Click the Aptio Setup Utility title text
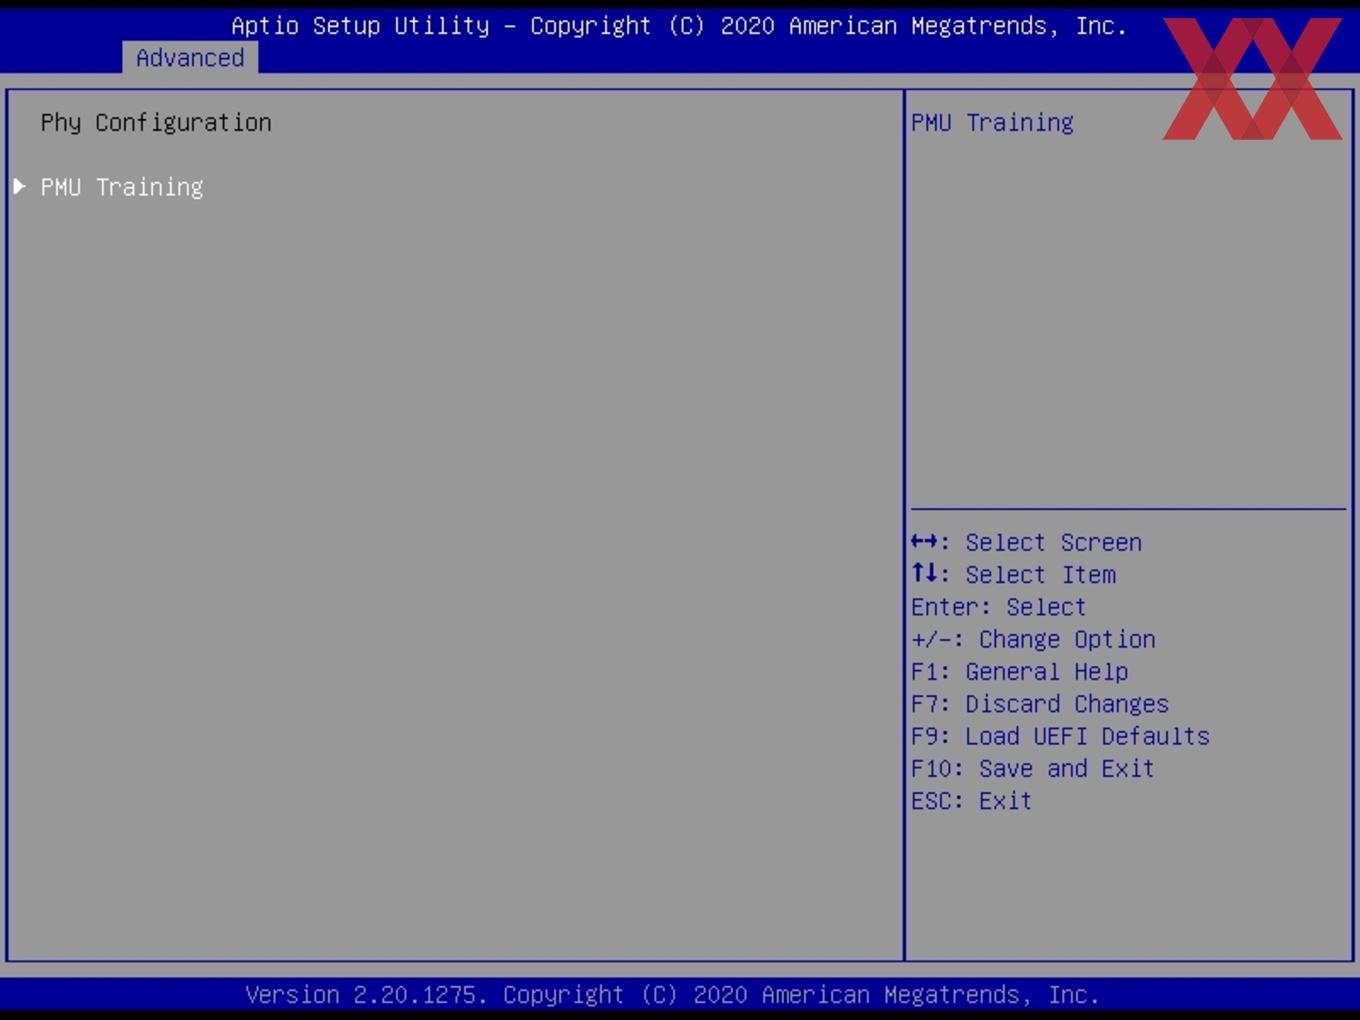 coord(679,26)
